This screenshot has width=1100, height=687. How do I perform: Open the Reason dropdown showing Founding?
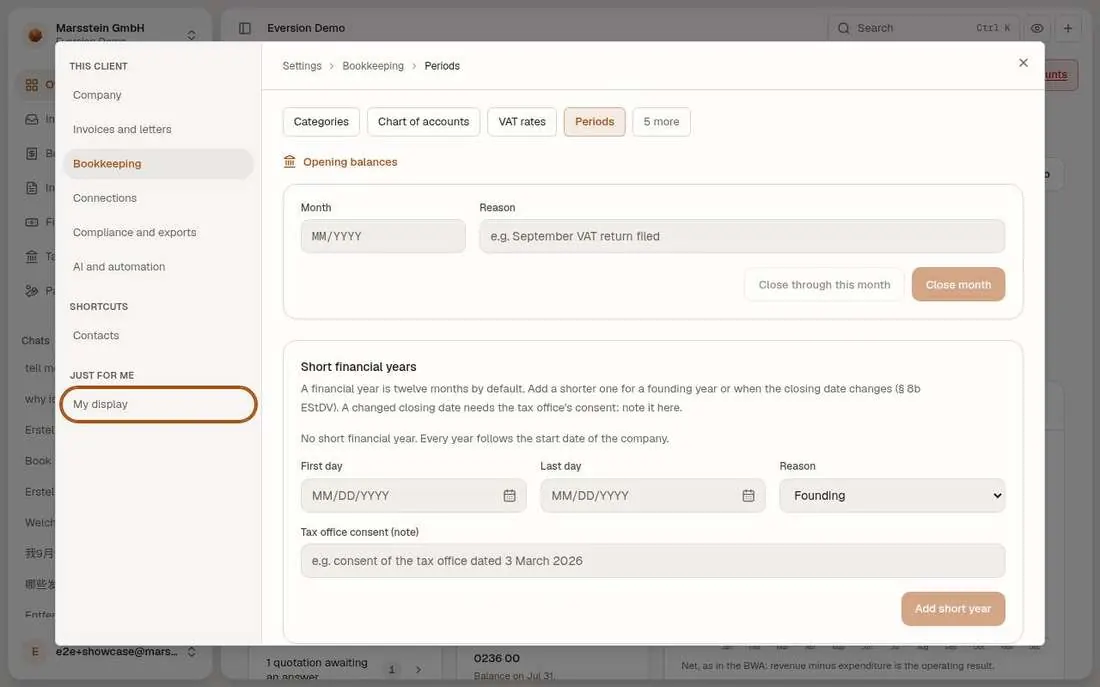point(892,495)
